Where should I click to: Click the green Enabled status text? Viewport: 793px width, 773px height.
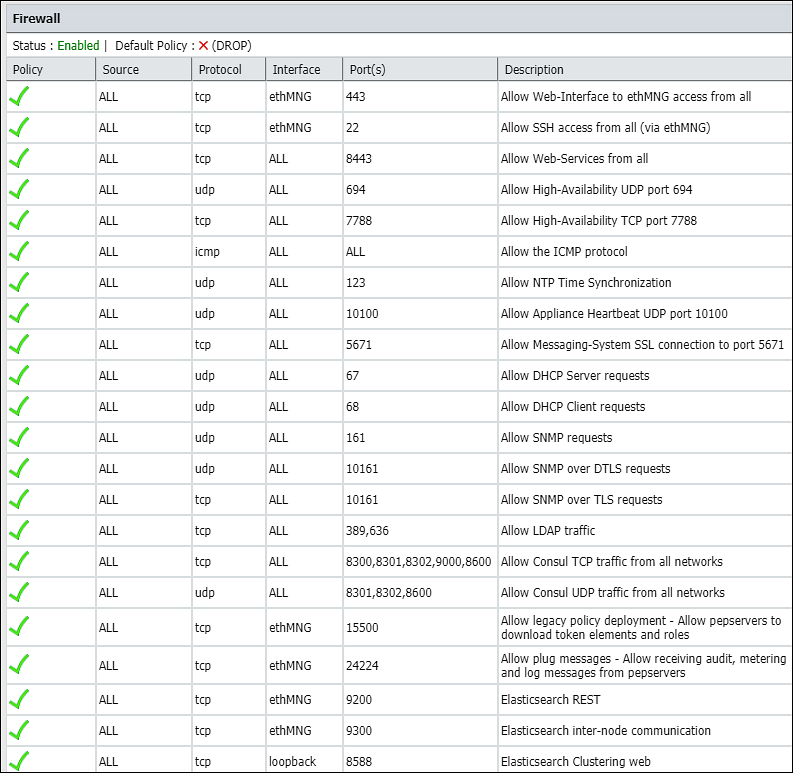click(78, 46)
